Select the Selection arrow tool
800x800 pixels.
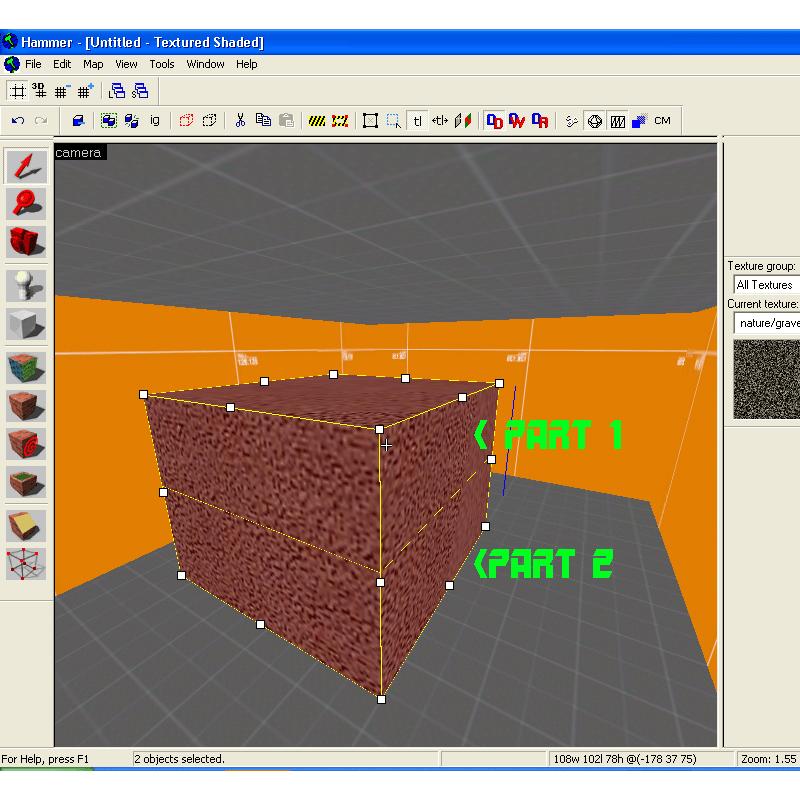[26, 167]
